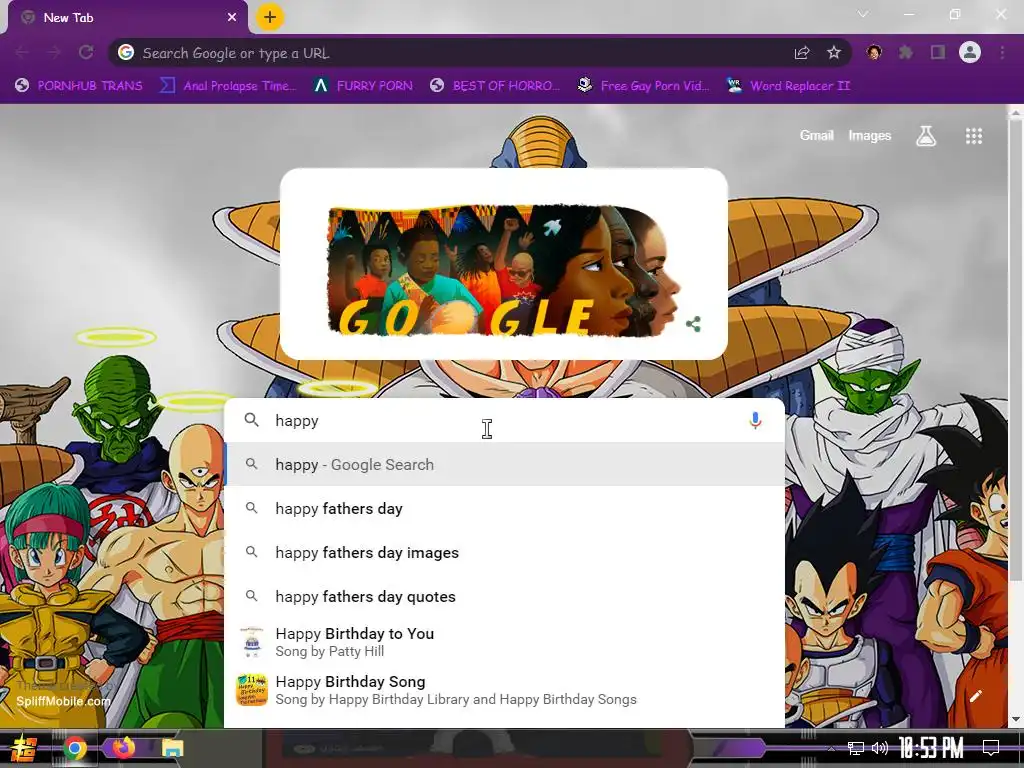Viewport: 1024px width, 768px height.
Task: Open a new tab with plus button
Action: pyautogui.click(x=270, y=18)
